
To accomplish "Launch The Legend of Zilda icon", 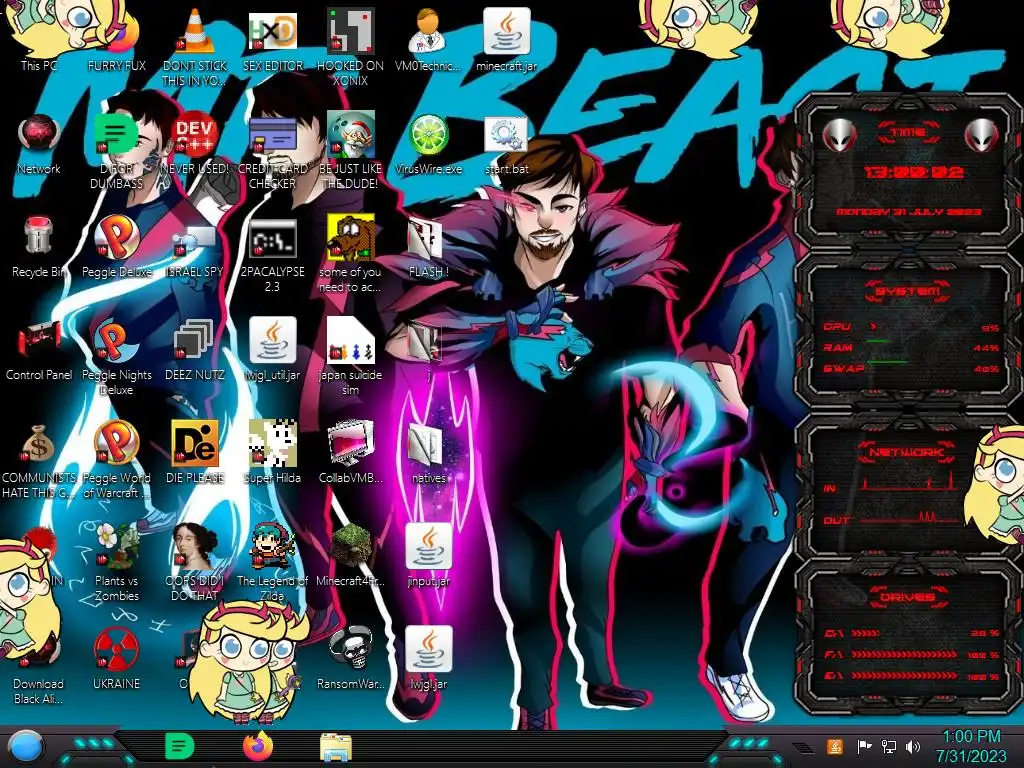I will coord(272,563).
